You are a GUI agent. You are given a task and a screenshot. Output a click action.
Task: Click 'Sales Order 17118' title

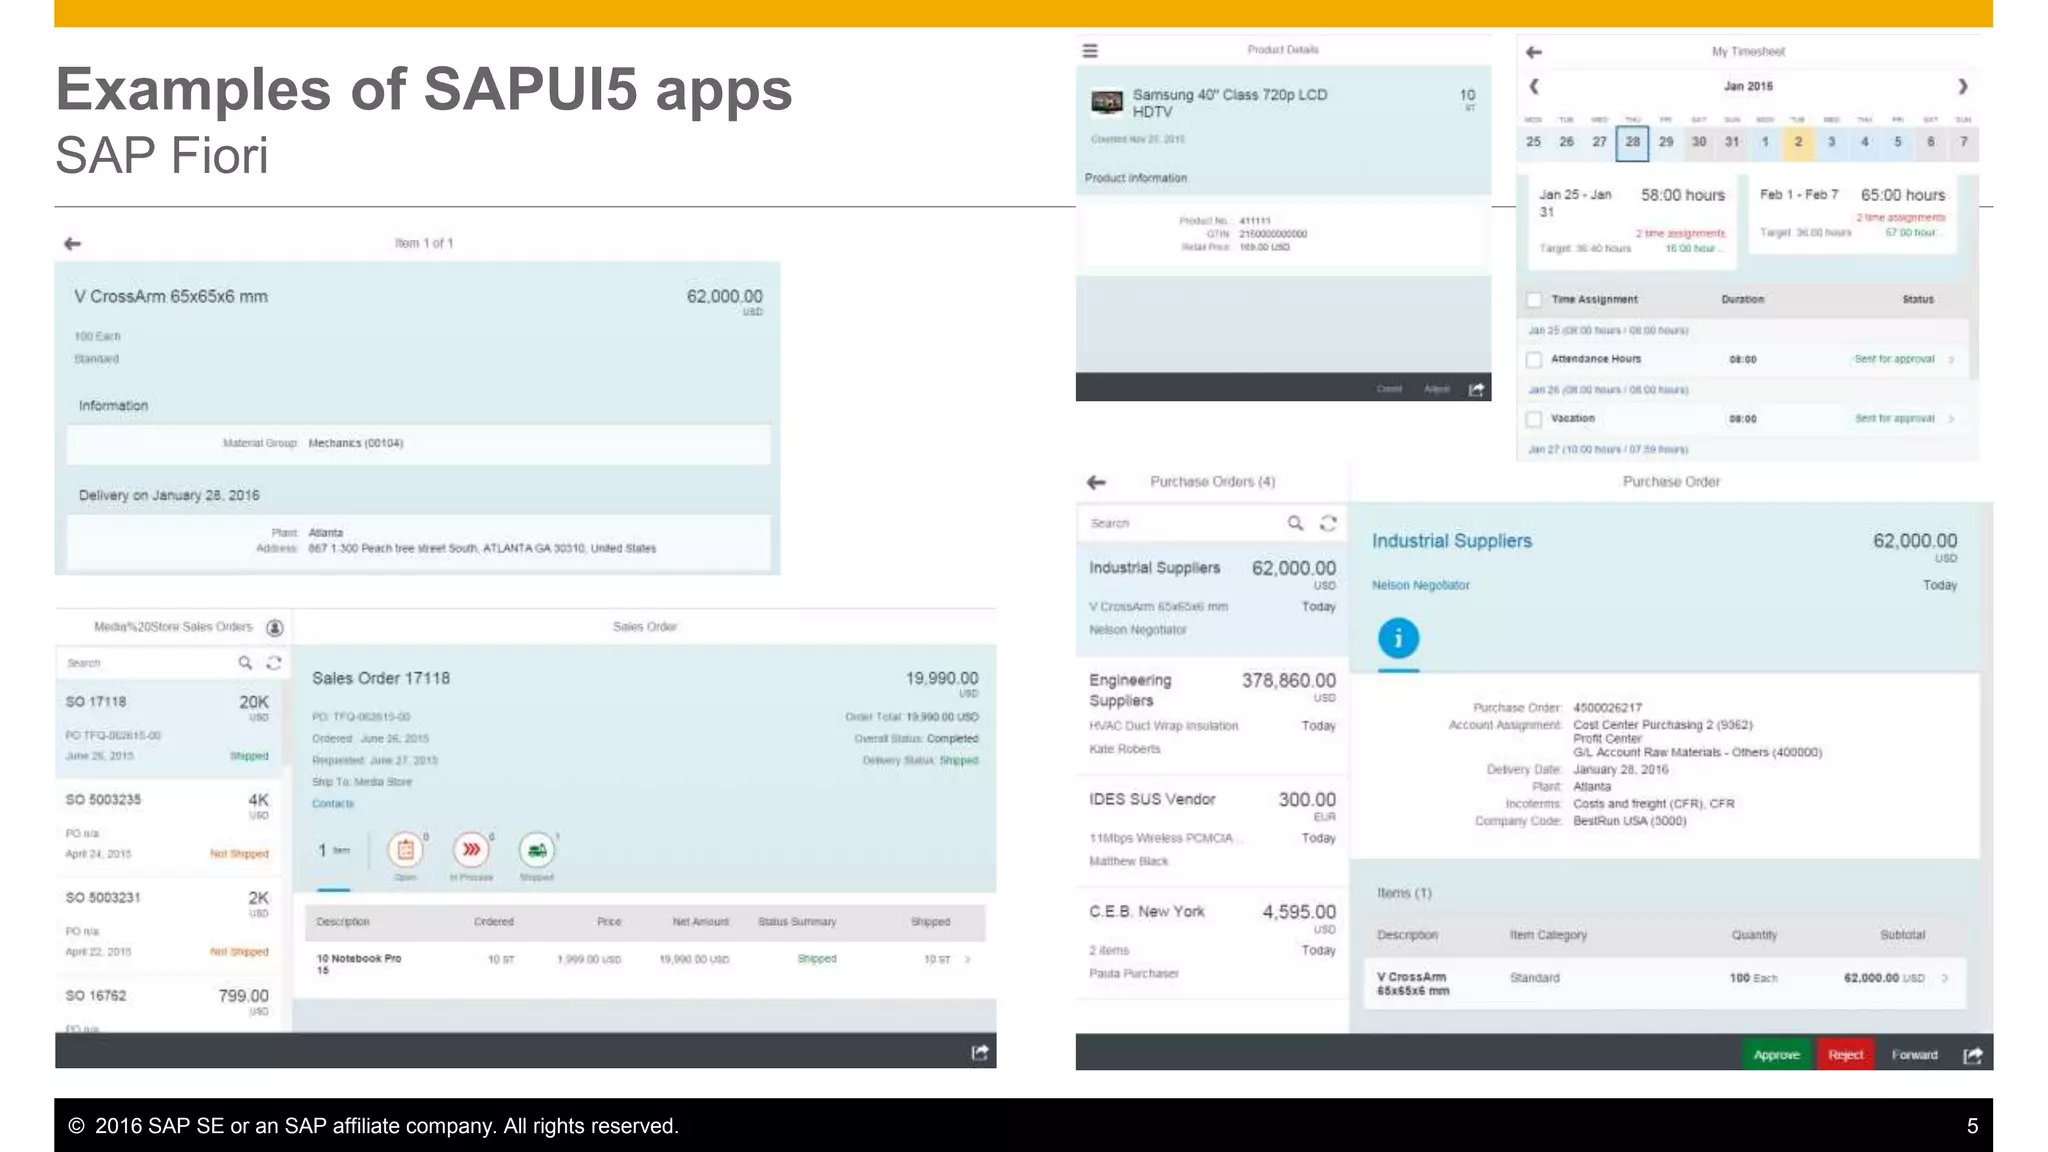381,678
